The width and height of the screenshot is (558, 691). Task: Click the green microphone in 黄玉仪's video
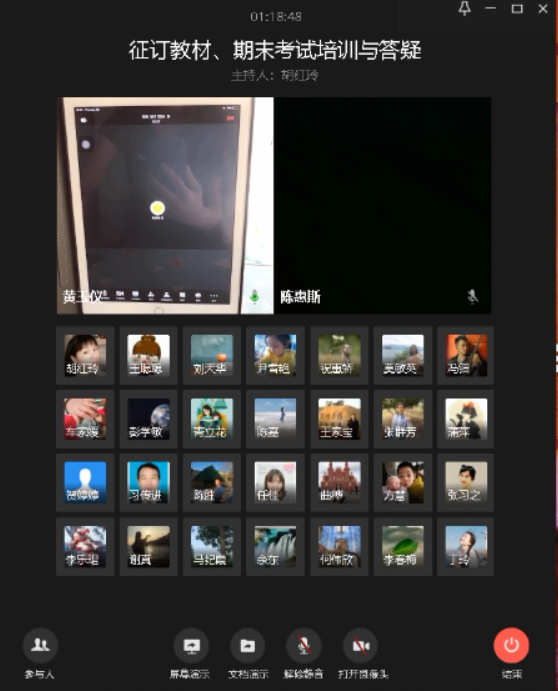[x=254, y=296]
